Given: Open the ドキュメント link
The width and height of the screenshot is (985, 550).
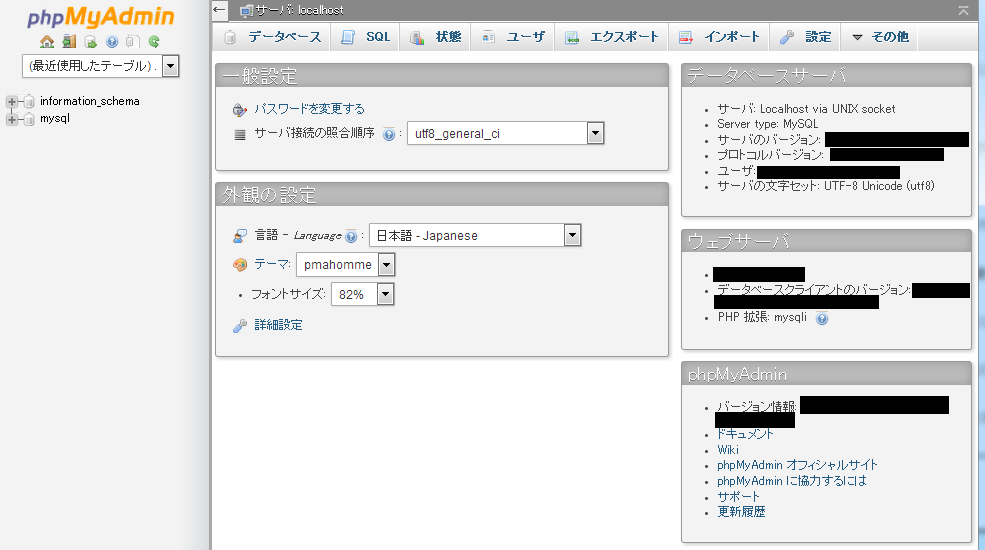Looking at the screenshot, I should click(745, 434).
